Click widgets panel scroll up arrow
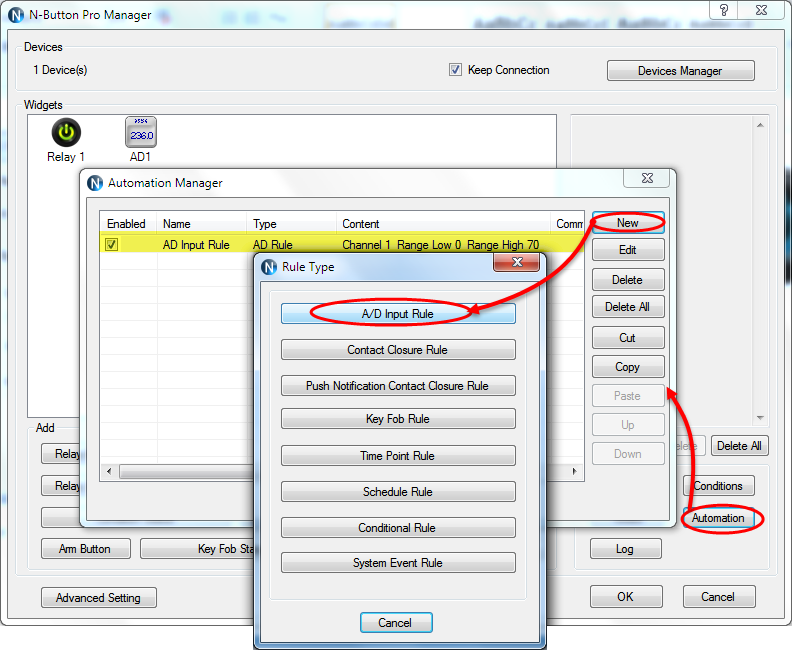Image resolution: width=792 pixels, height=650 pixels. [x=760, y=125]
